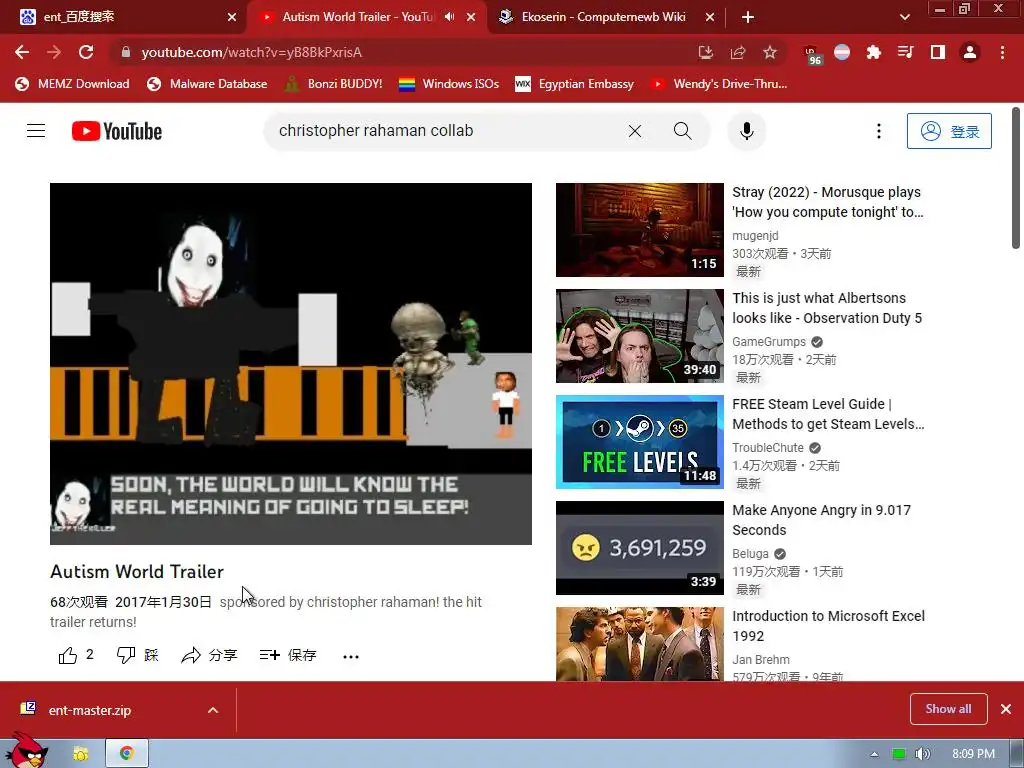Click the share page icon in address bar
1024x768 pixels.
coord(738,52)
